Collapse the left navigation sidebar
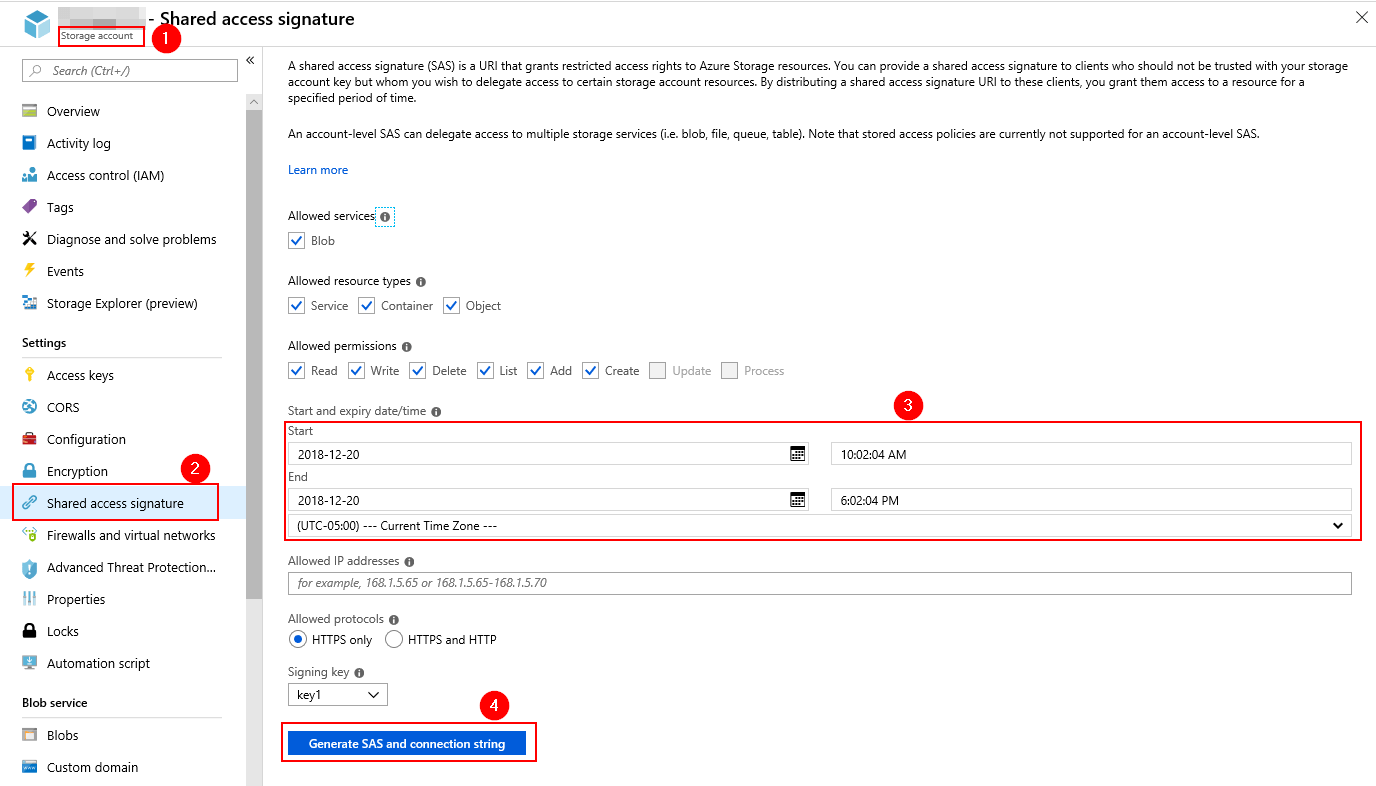The height and width of the screenshot is (786, 1376). pos(251,60)
